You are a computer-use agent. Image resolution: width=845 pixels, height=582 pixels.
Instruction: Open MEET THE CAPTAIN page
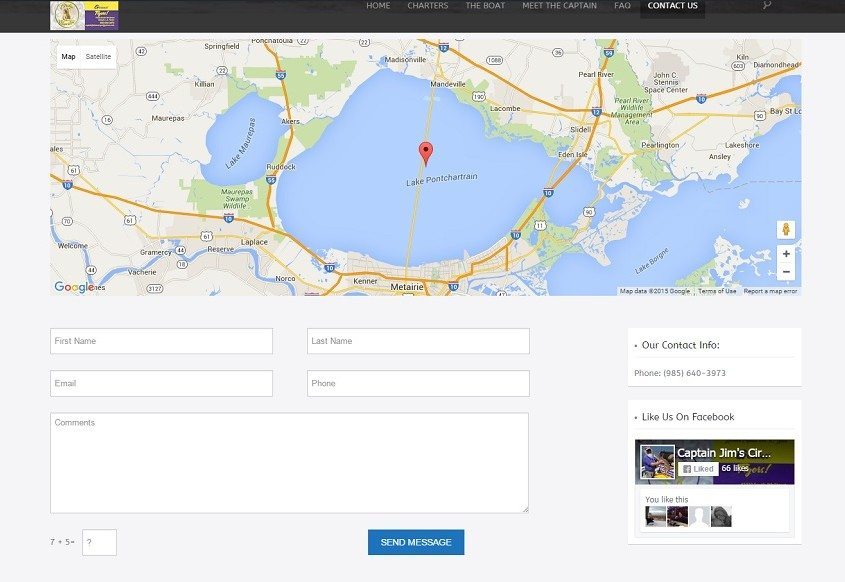(559, 6)
